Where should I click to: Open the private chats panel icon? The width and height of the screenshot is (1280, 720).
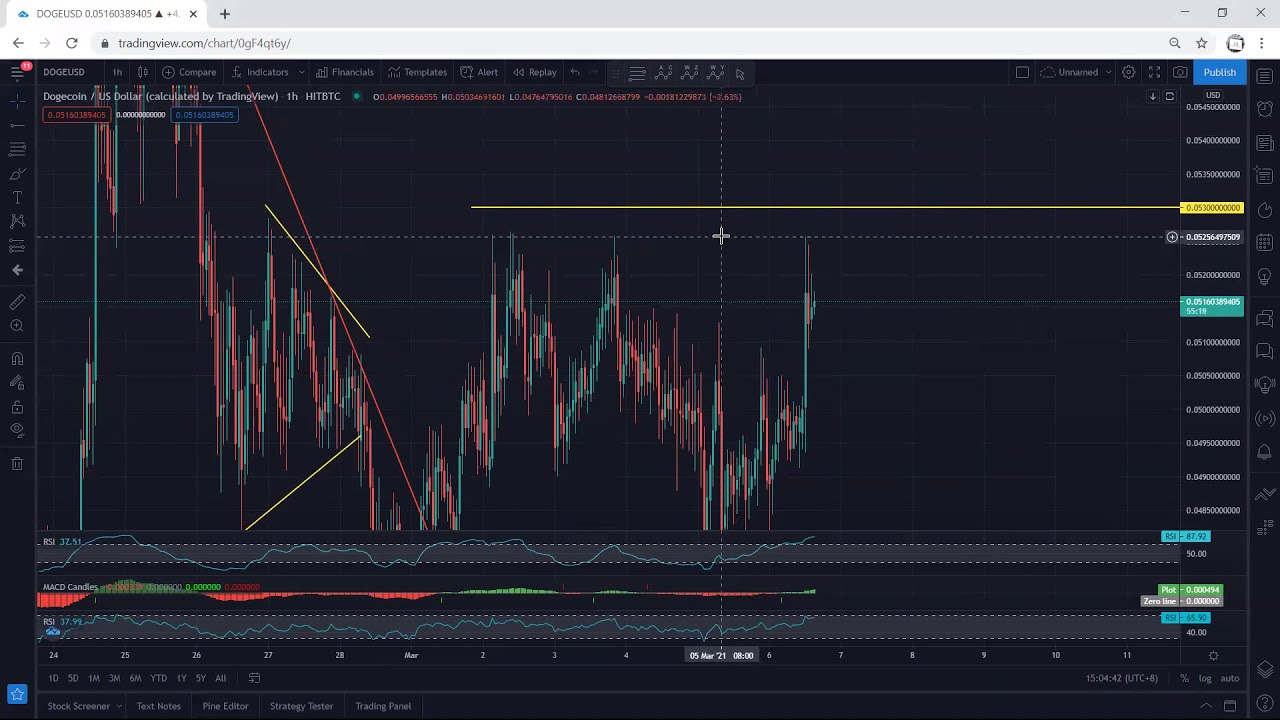coord(1265,351)
